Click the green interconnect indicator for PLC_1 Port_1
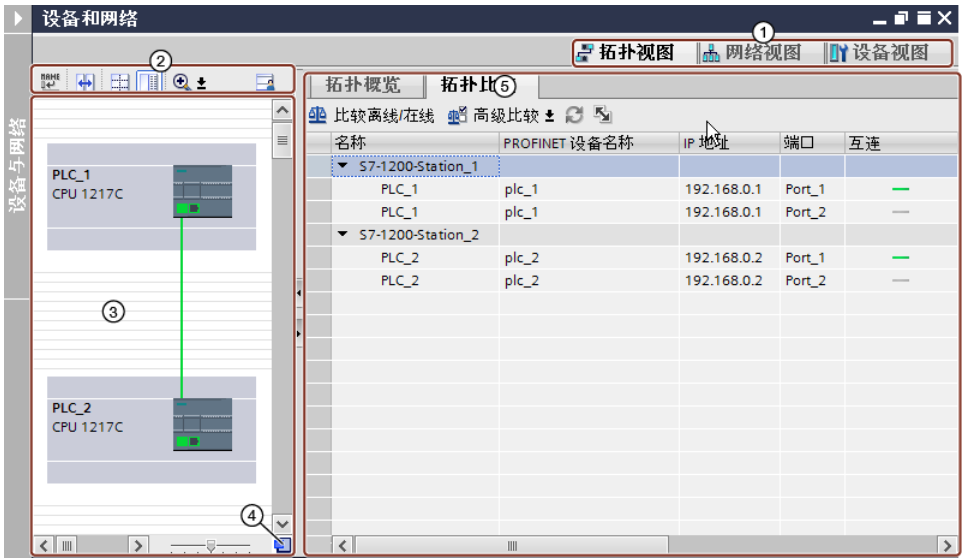This screenshot has width=965, height=559. click(x=900, y=189)
